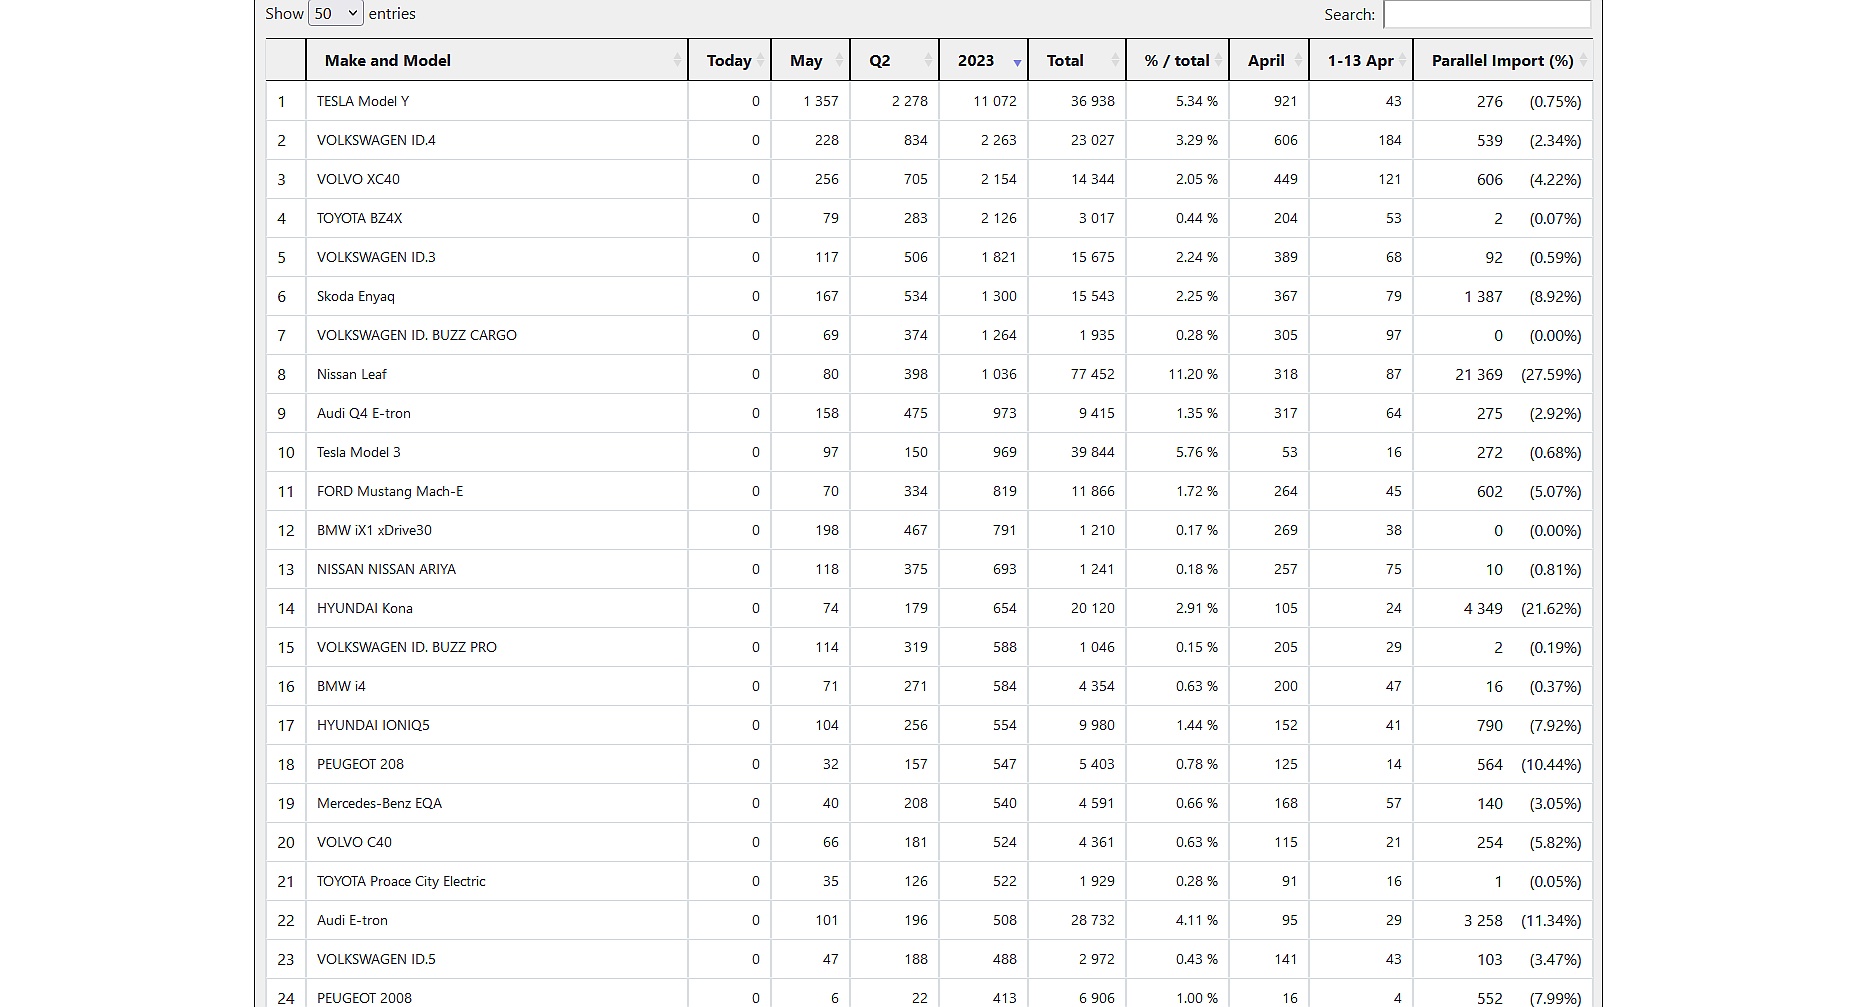This screenshot has width=1875, height=1007.
Task: Click HYUNDAI Kona model name
Action: click(x=365, y=608)
